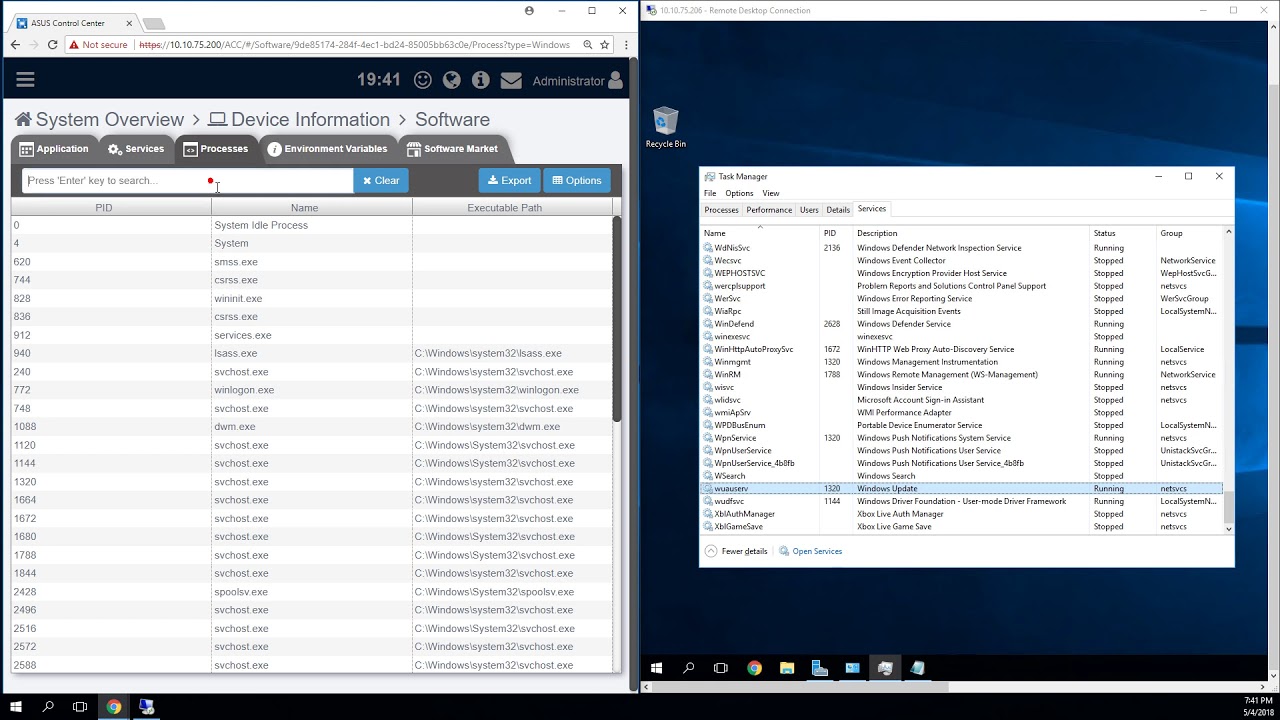Select the WinDefend service row
Viewport: 1280px width, 720px height.
(x=961, y=324)
